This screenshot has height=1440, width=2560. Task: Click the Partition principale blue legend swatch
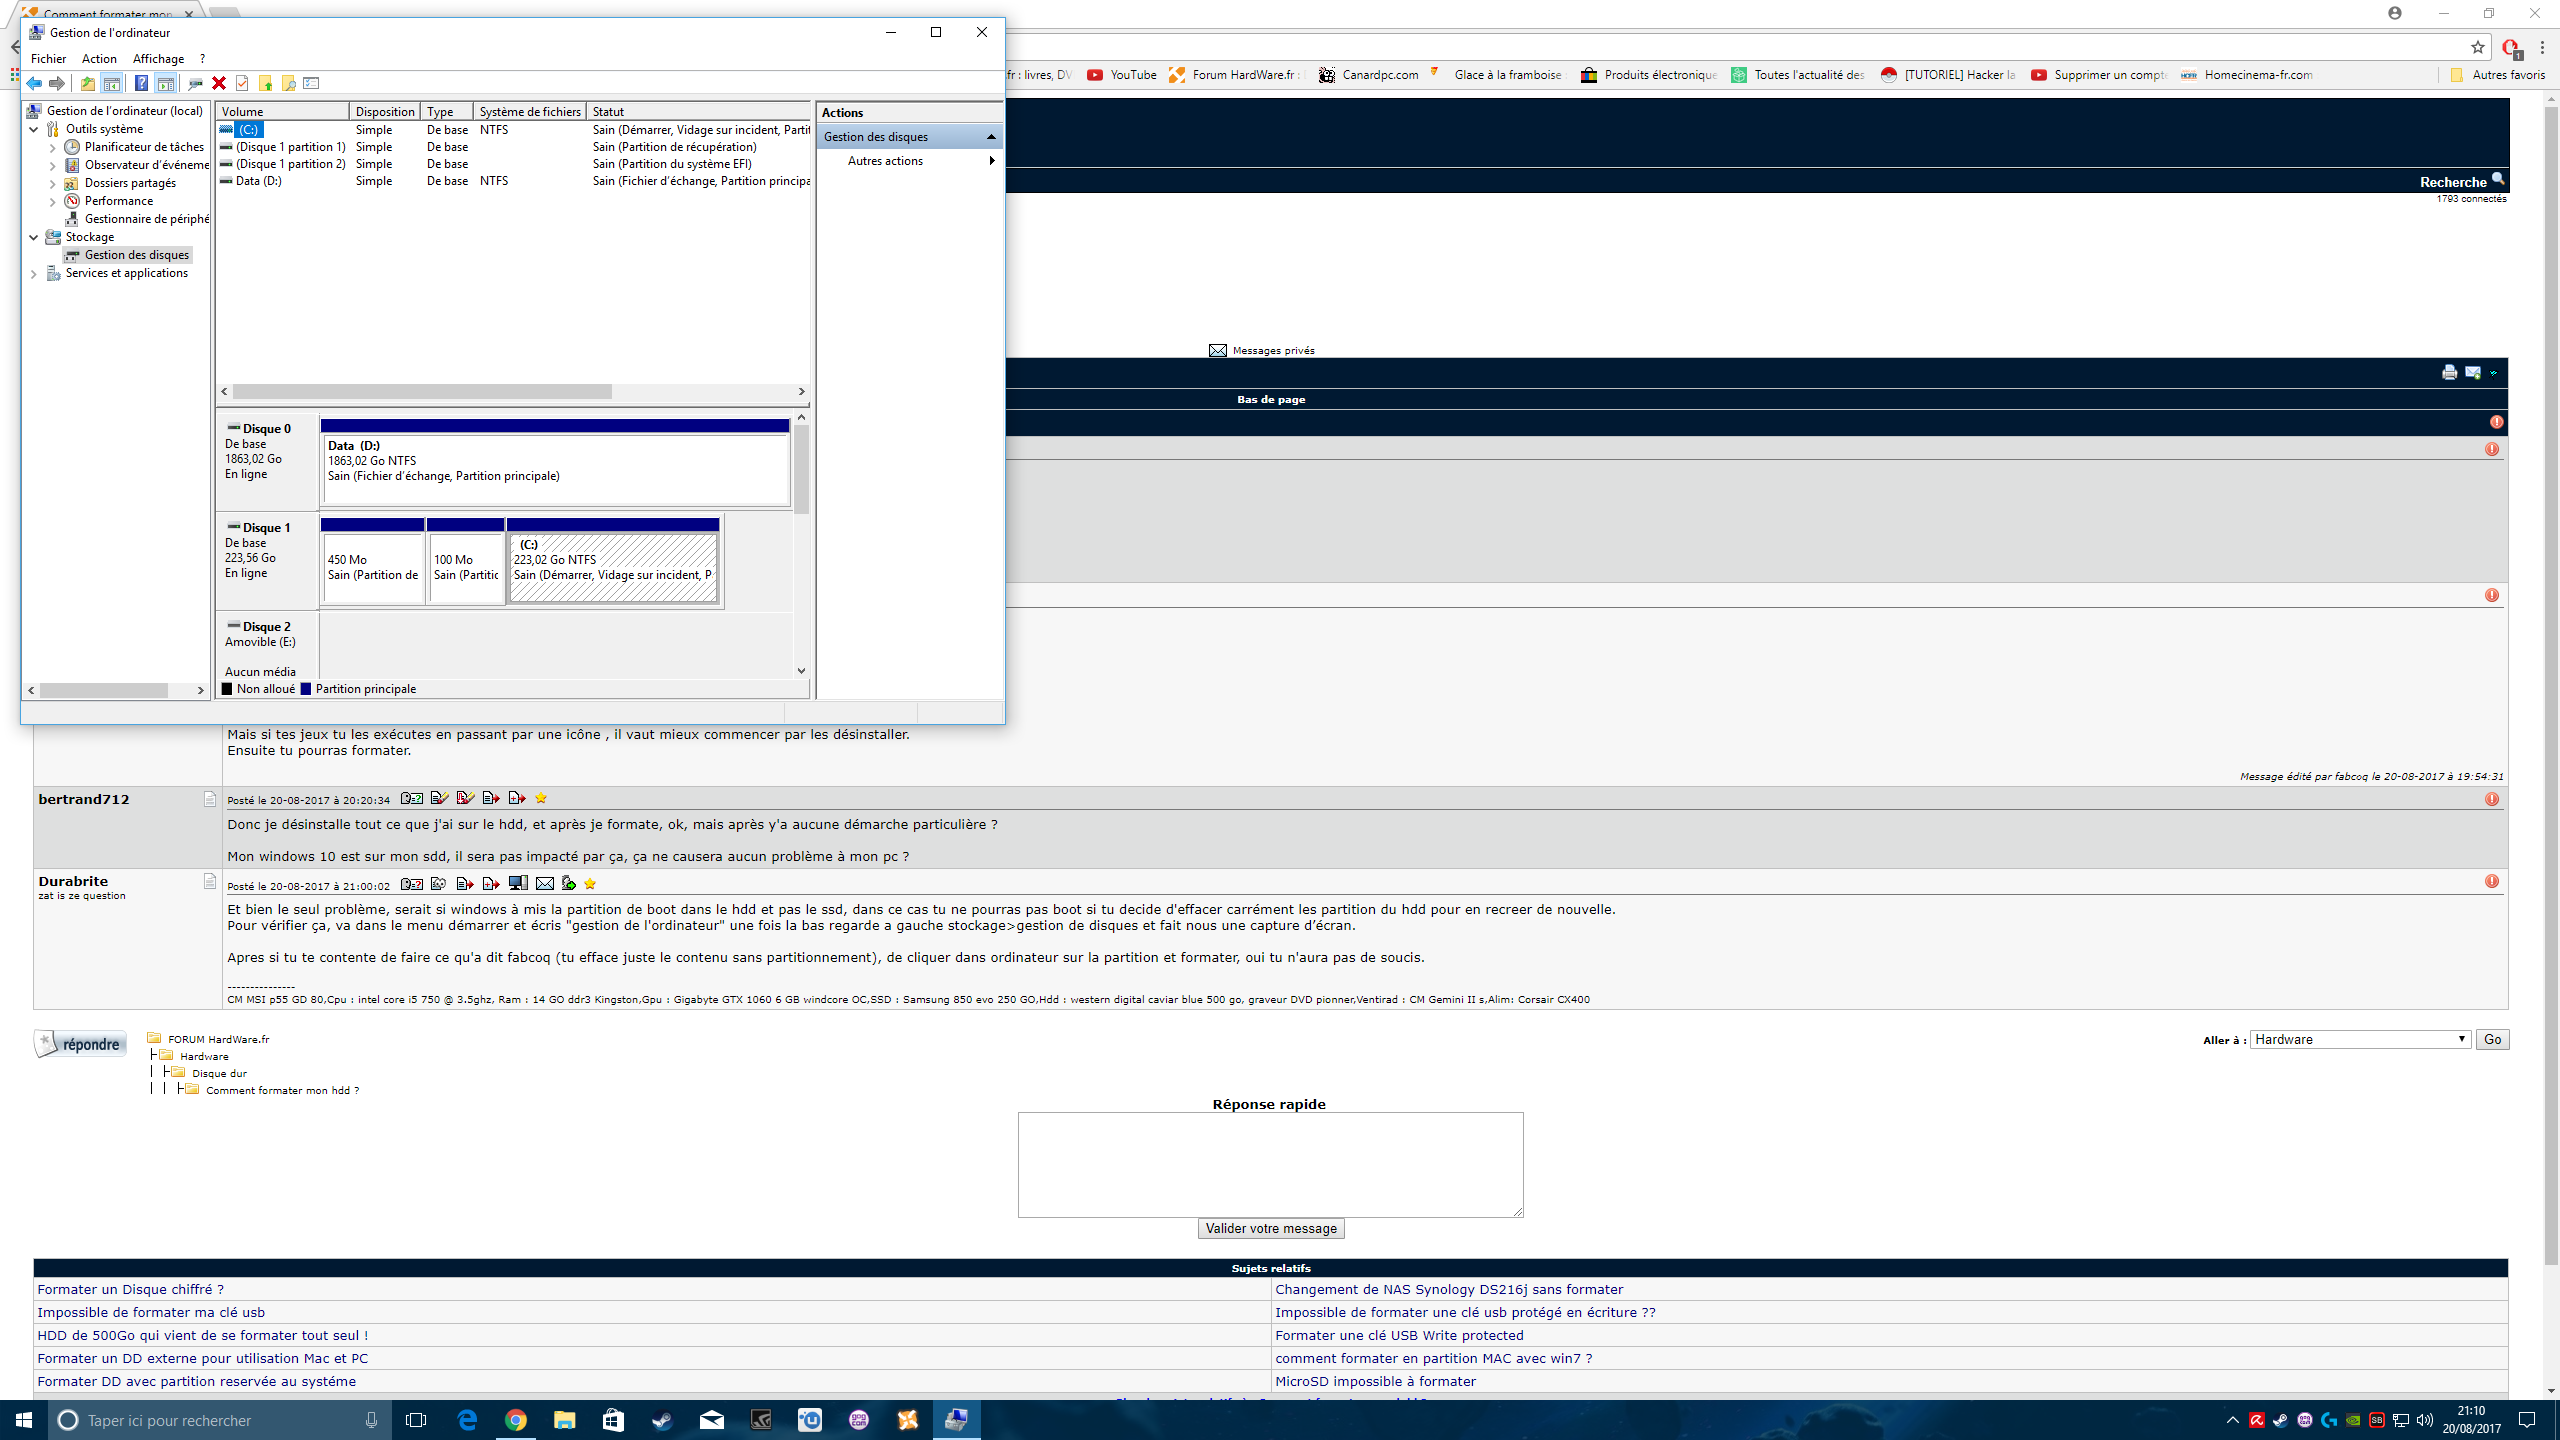point(306,689)
